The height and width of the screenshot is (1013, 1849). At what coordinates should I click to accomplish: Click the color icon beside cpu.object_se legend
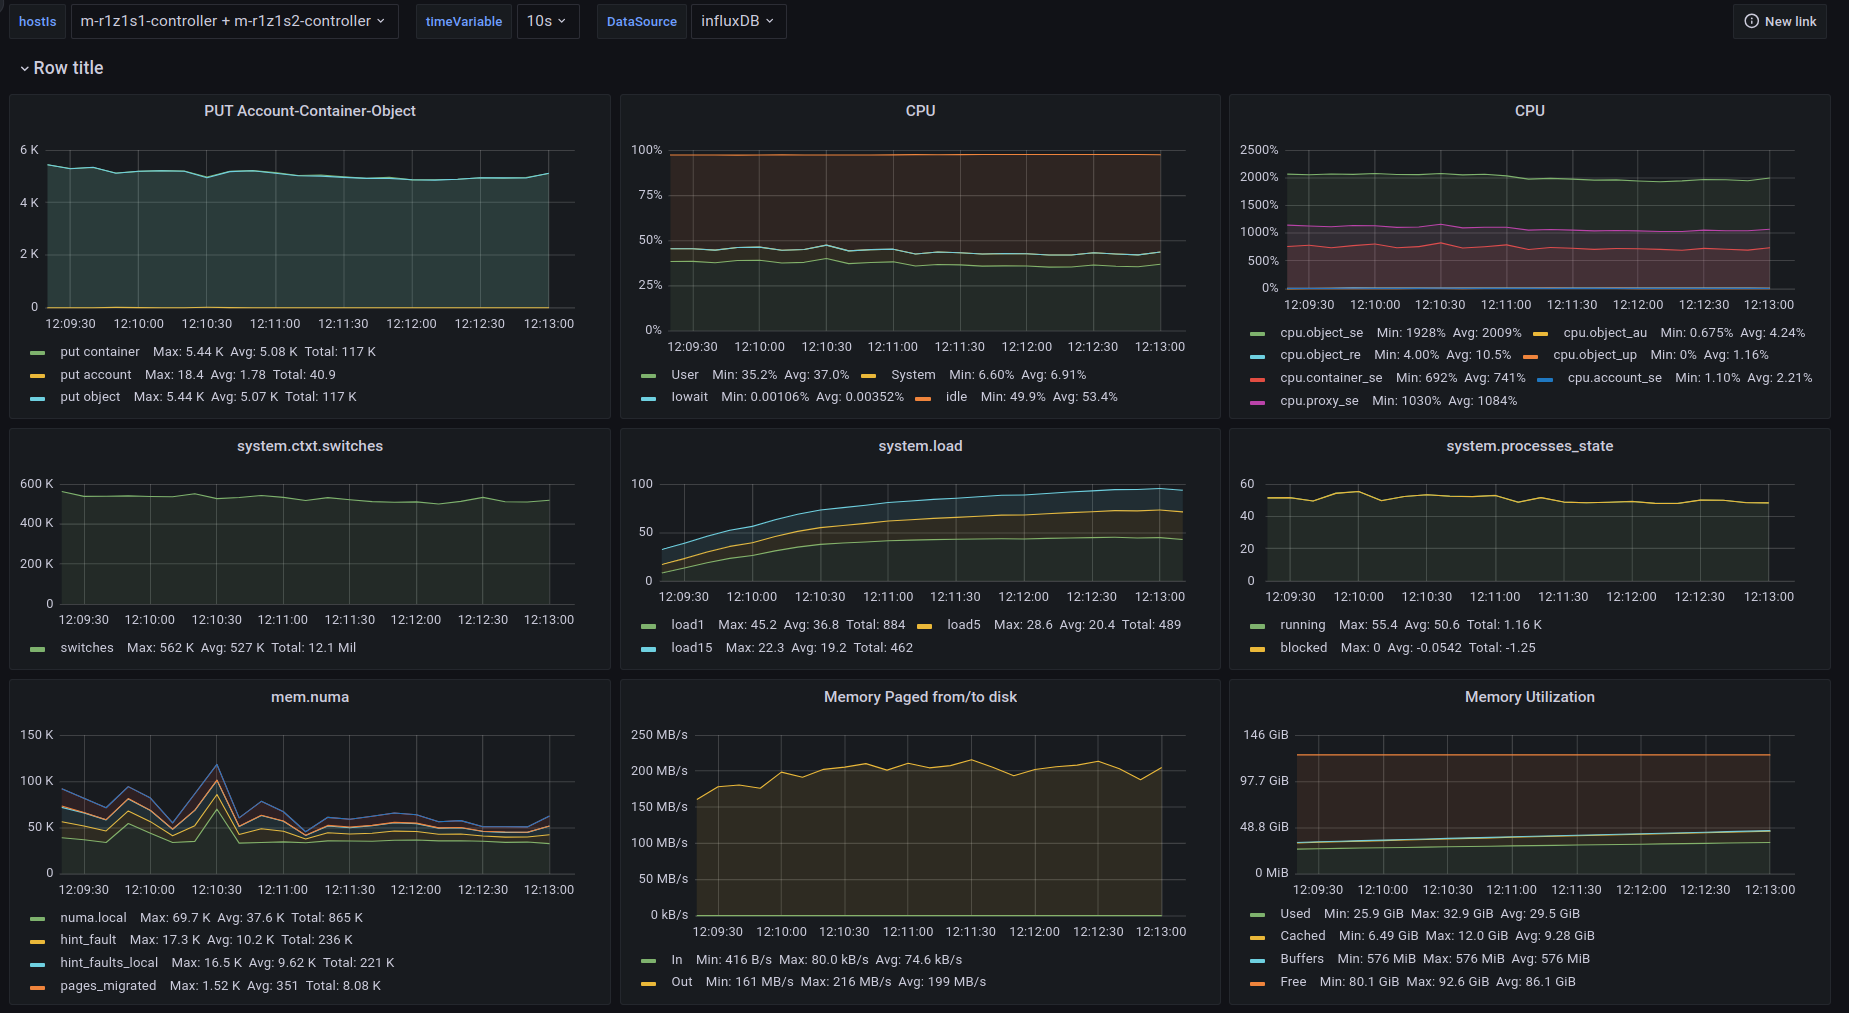coord(1257,334)
